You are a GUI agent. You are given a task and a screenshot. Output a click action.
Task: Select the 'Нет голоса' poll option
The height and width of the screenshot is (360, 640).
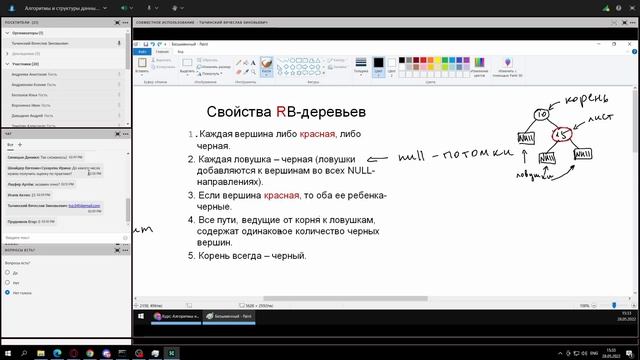pos(7,293)
